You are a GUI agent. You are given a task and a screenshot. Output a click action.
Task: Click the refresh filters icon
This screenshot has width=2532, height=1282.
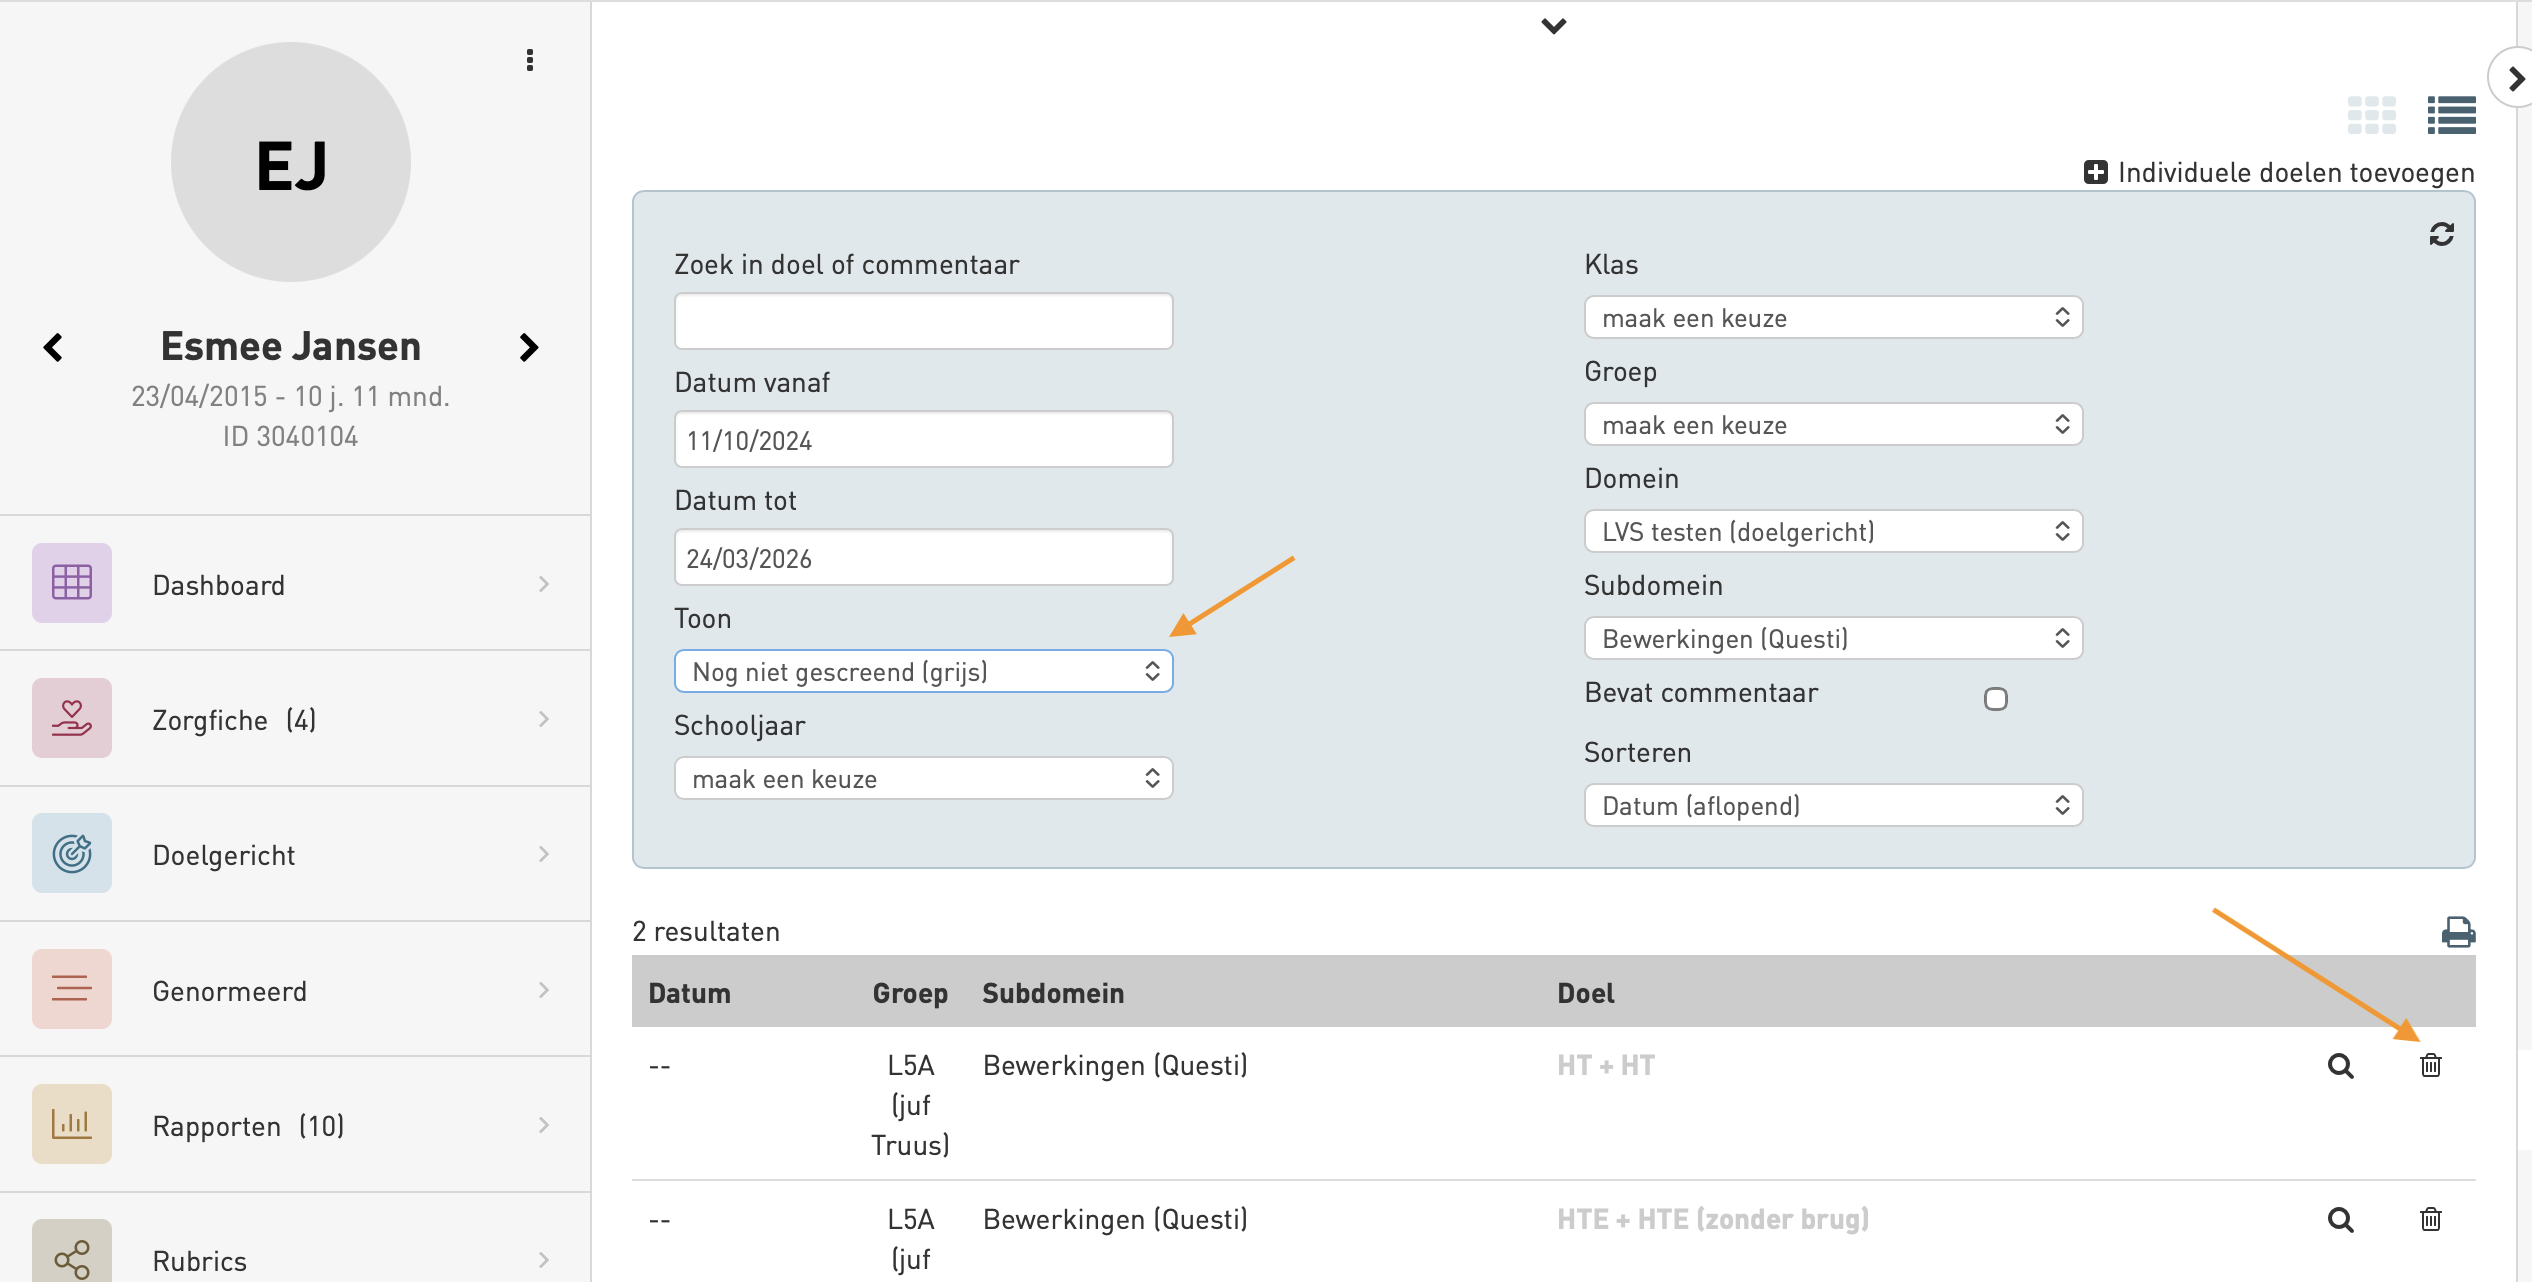pos(2441,234)
